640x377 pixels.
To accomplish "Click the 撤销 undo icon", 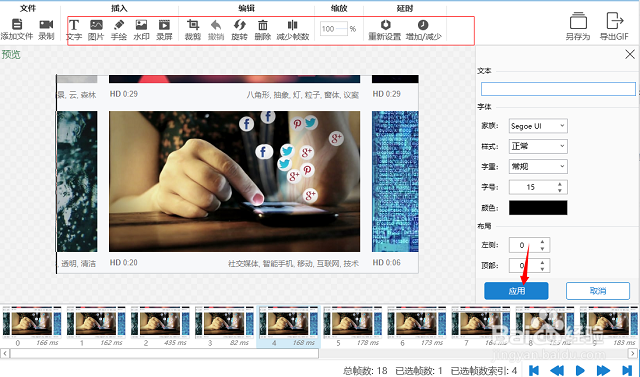I will [216, 25].
